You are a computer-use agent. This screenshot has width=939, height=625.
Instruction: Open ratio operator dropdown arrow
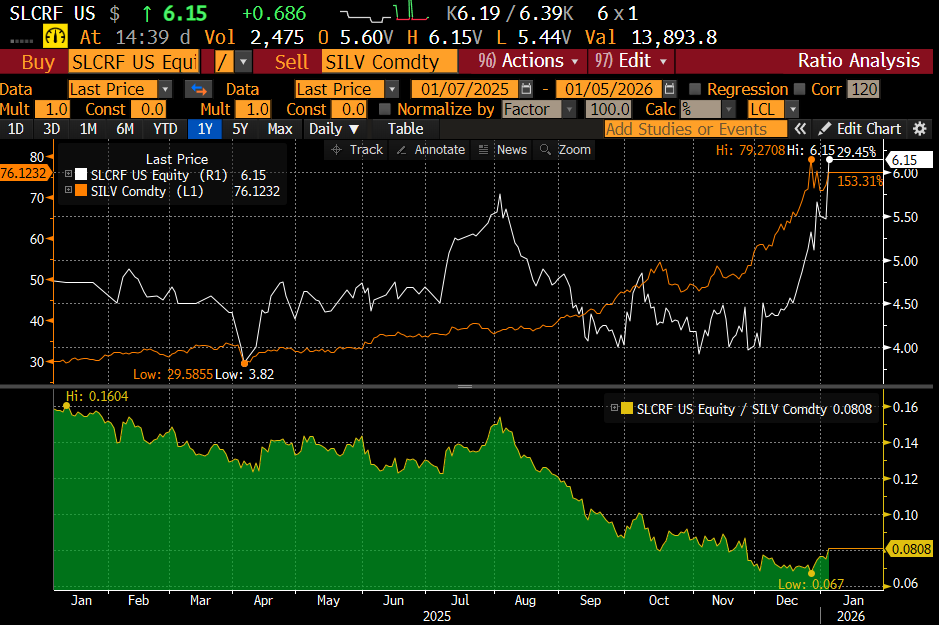point(243,62)
